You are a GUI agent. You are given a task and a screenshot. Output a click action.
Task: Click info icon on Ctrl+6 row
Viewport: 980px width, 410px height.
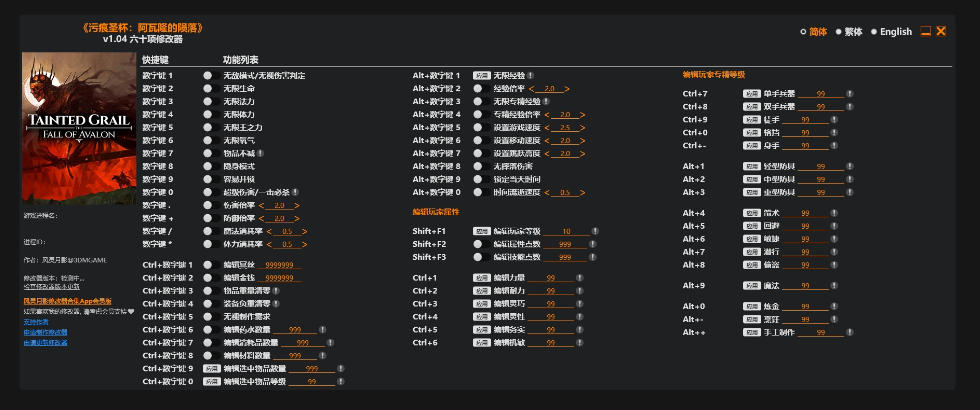pyautogui.click(x=580, y=342)
